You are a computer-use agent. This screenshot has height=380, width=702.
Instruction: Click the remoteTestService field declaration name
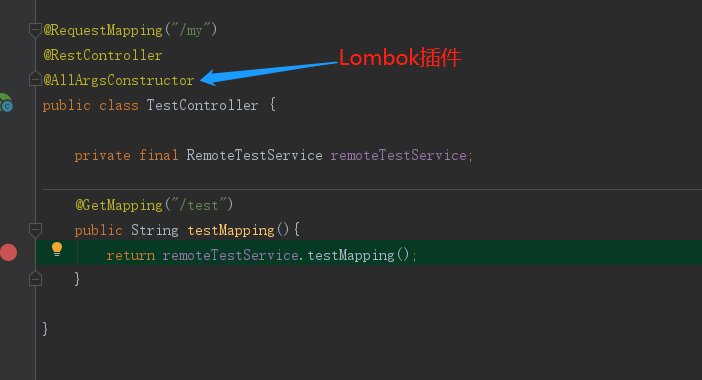[398, 155]
